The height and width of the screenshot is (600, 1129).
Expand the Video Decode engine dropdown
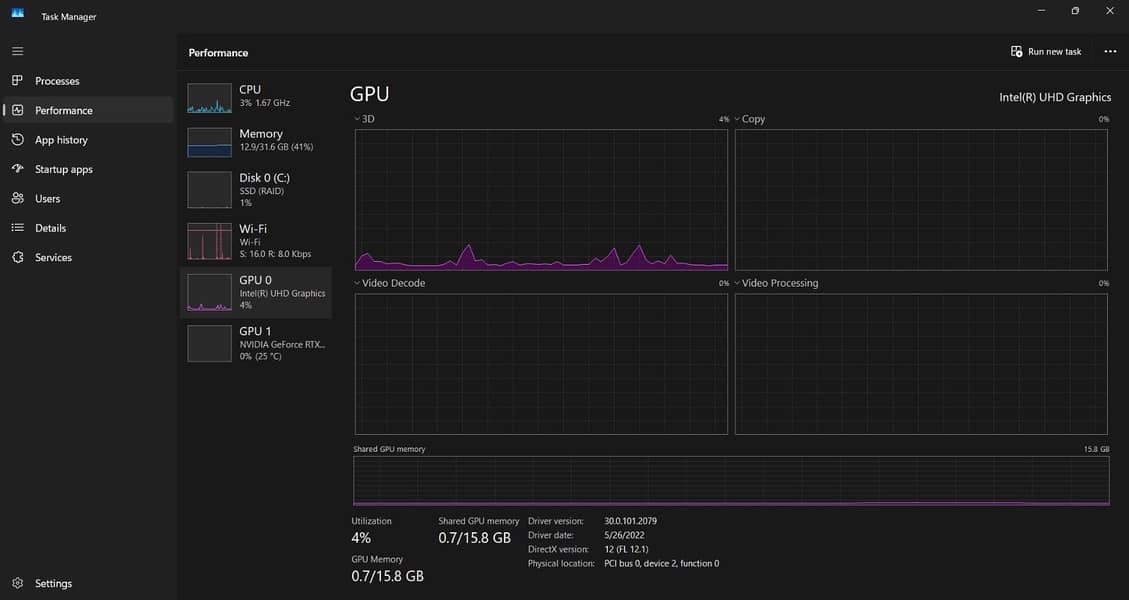pyautogui.click(x=358, y=283)
